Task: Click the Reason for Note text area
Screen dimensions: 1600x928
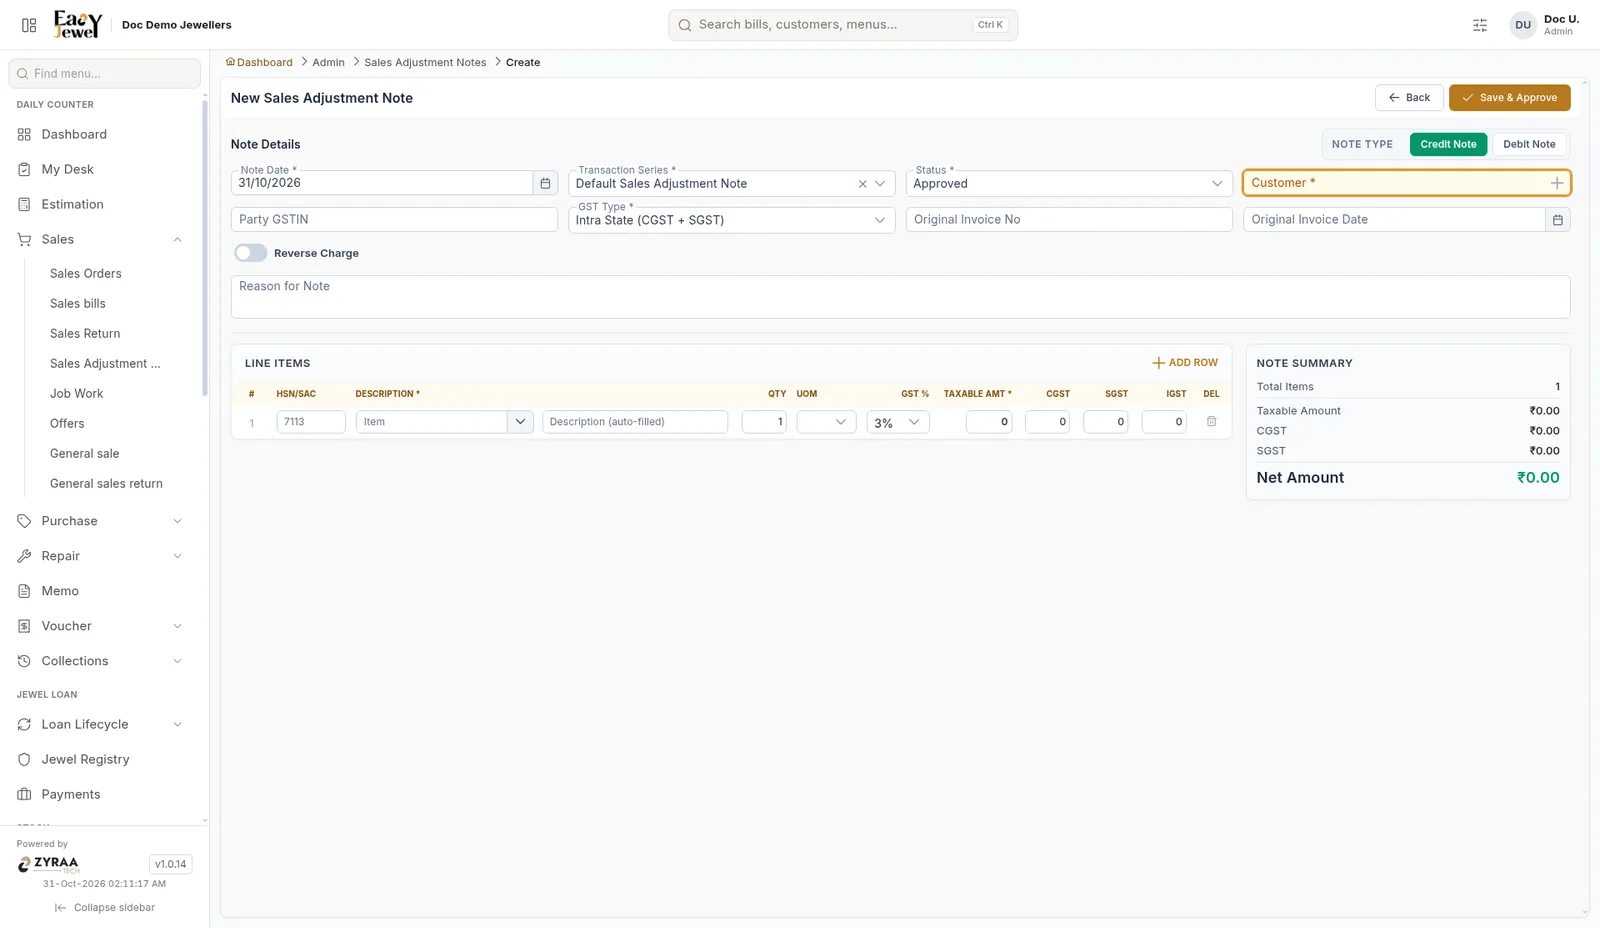Action: 900,297
